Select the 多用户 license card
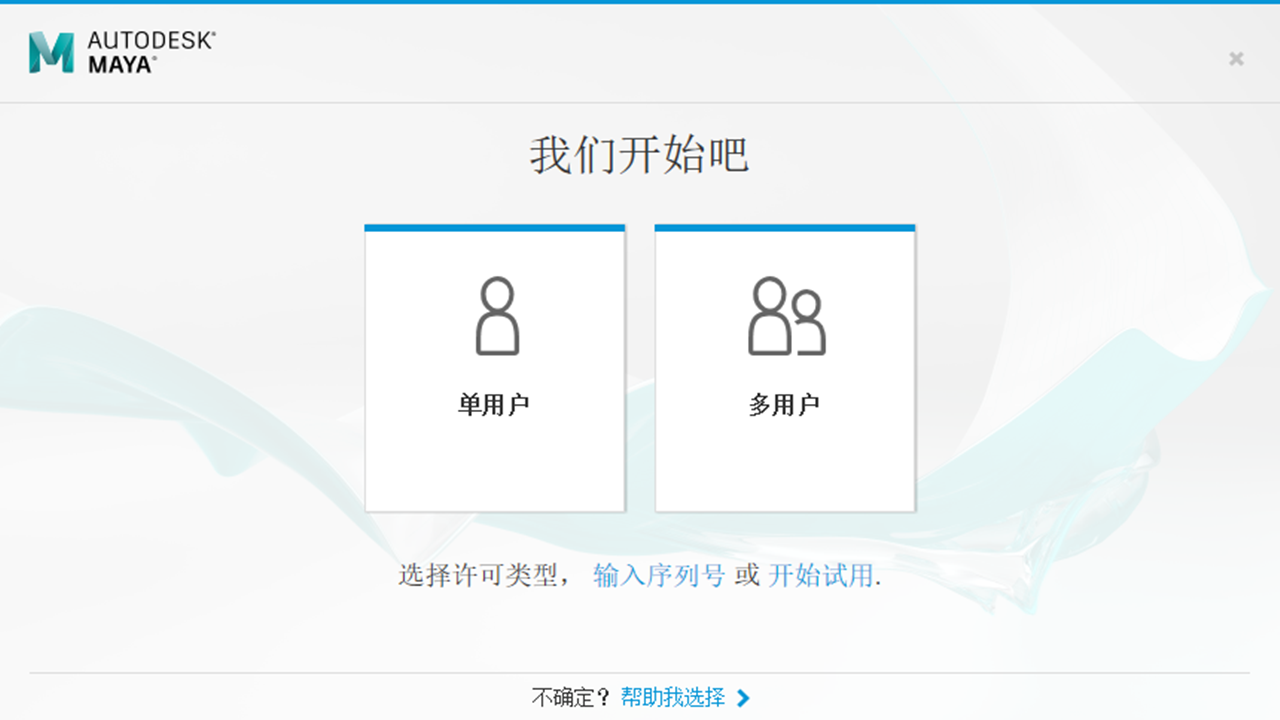 click(785, 370)
